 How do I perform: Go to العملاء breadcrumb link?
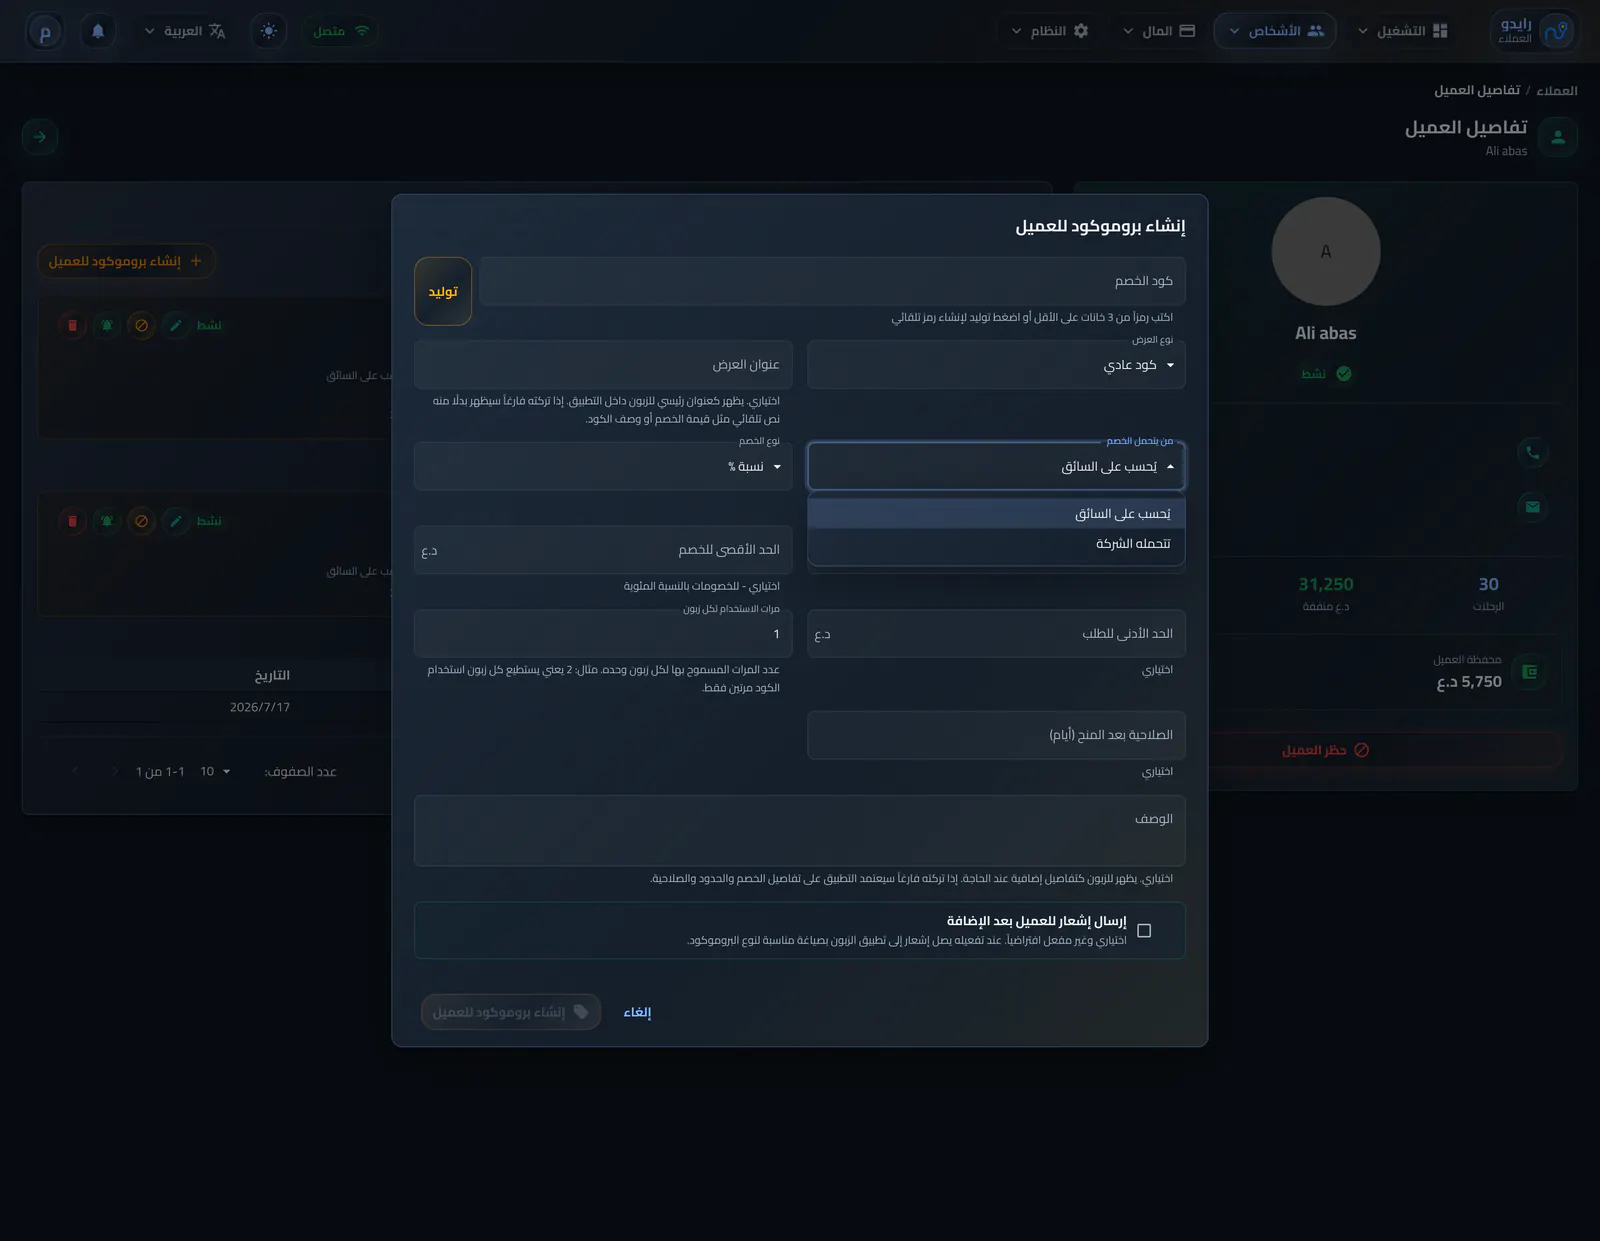click(x=1557, y=90)
